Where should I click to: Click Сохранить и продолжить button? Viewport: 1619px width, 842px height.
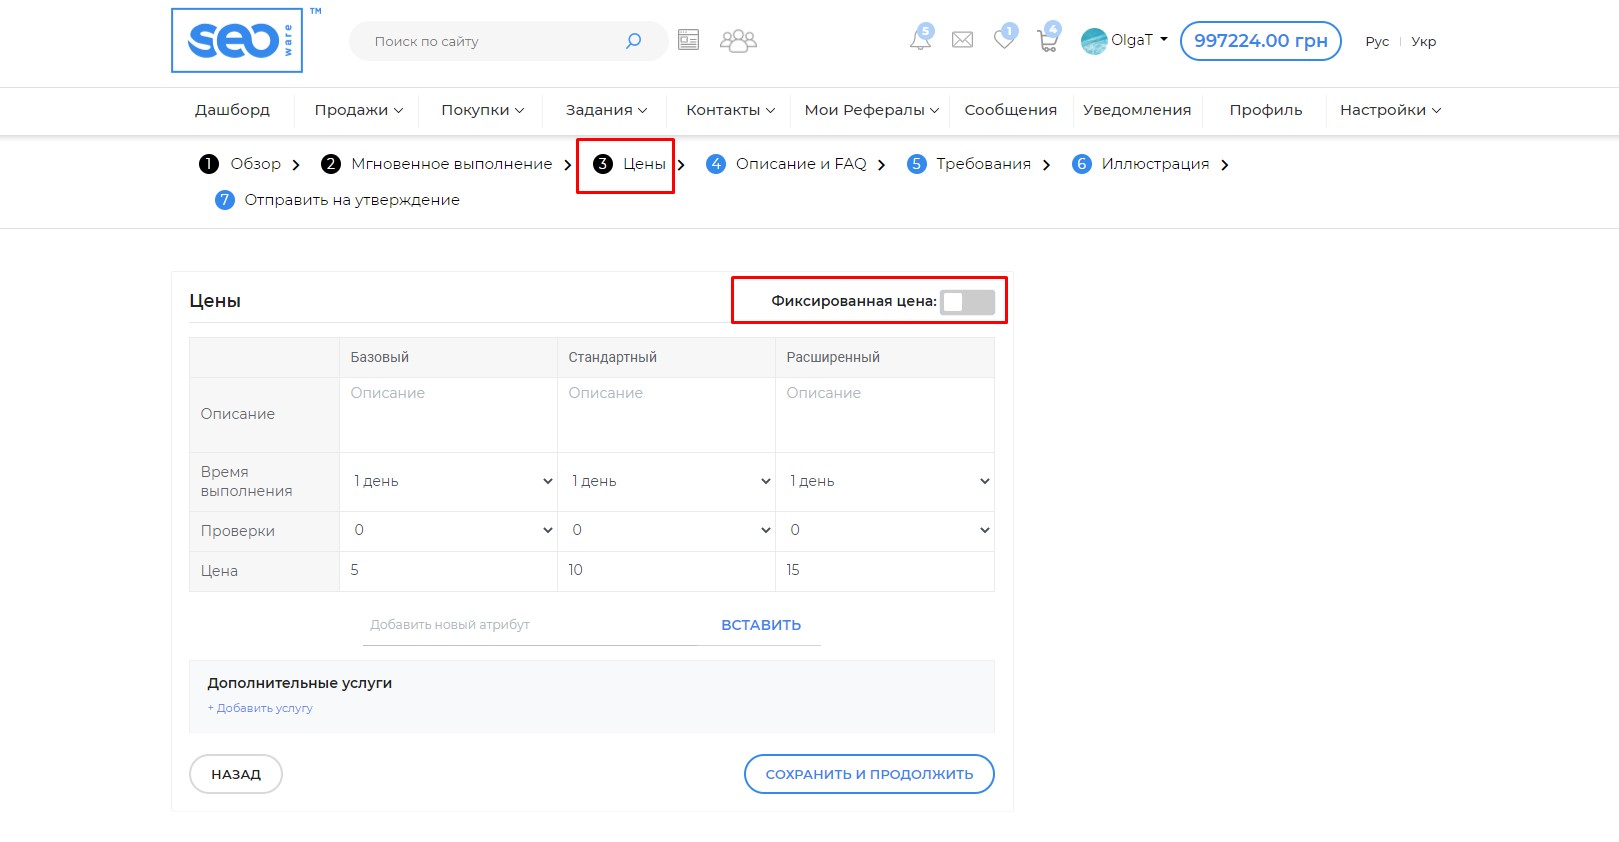click(868, 774)
